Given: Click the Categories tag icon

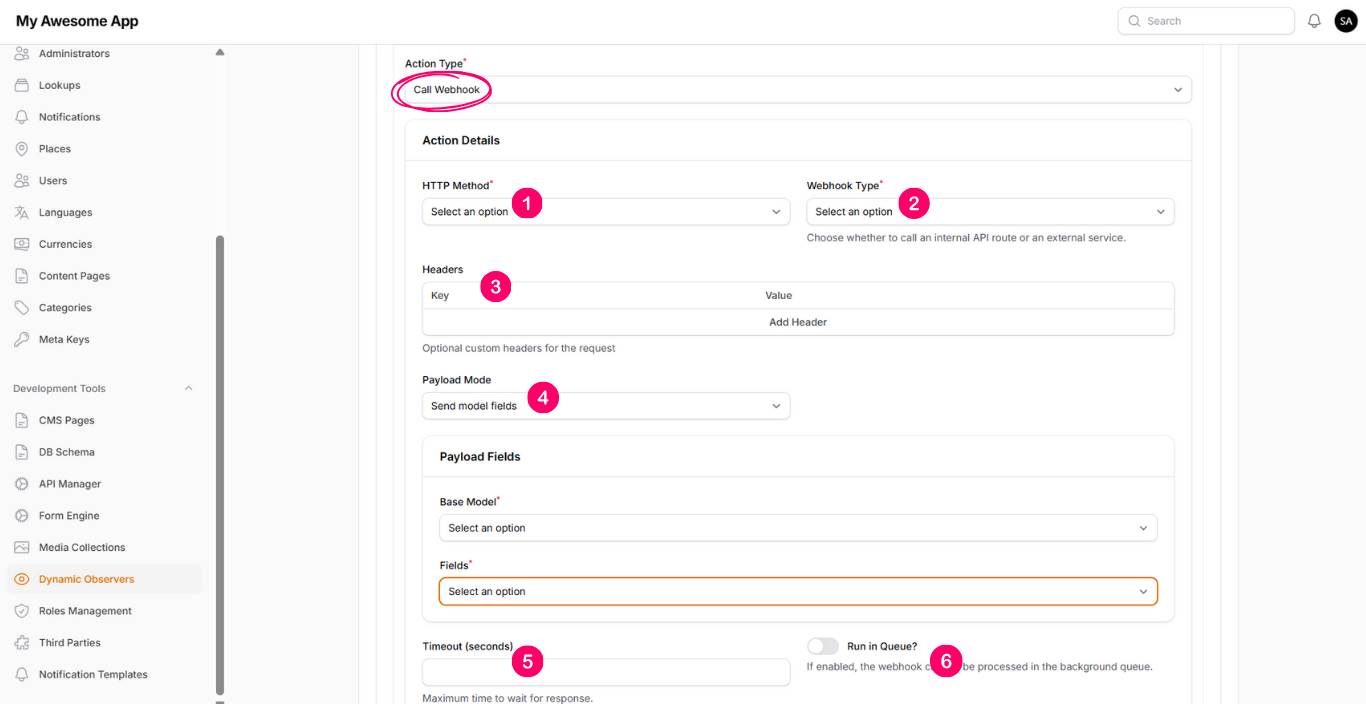Looking at the screenshot, I should (22, 308).
